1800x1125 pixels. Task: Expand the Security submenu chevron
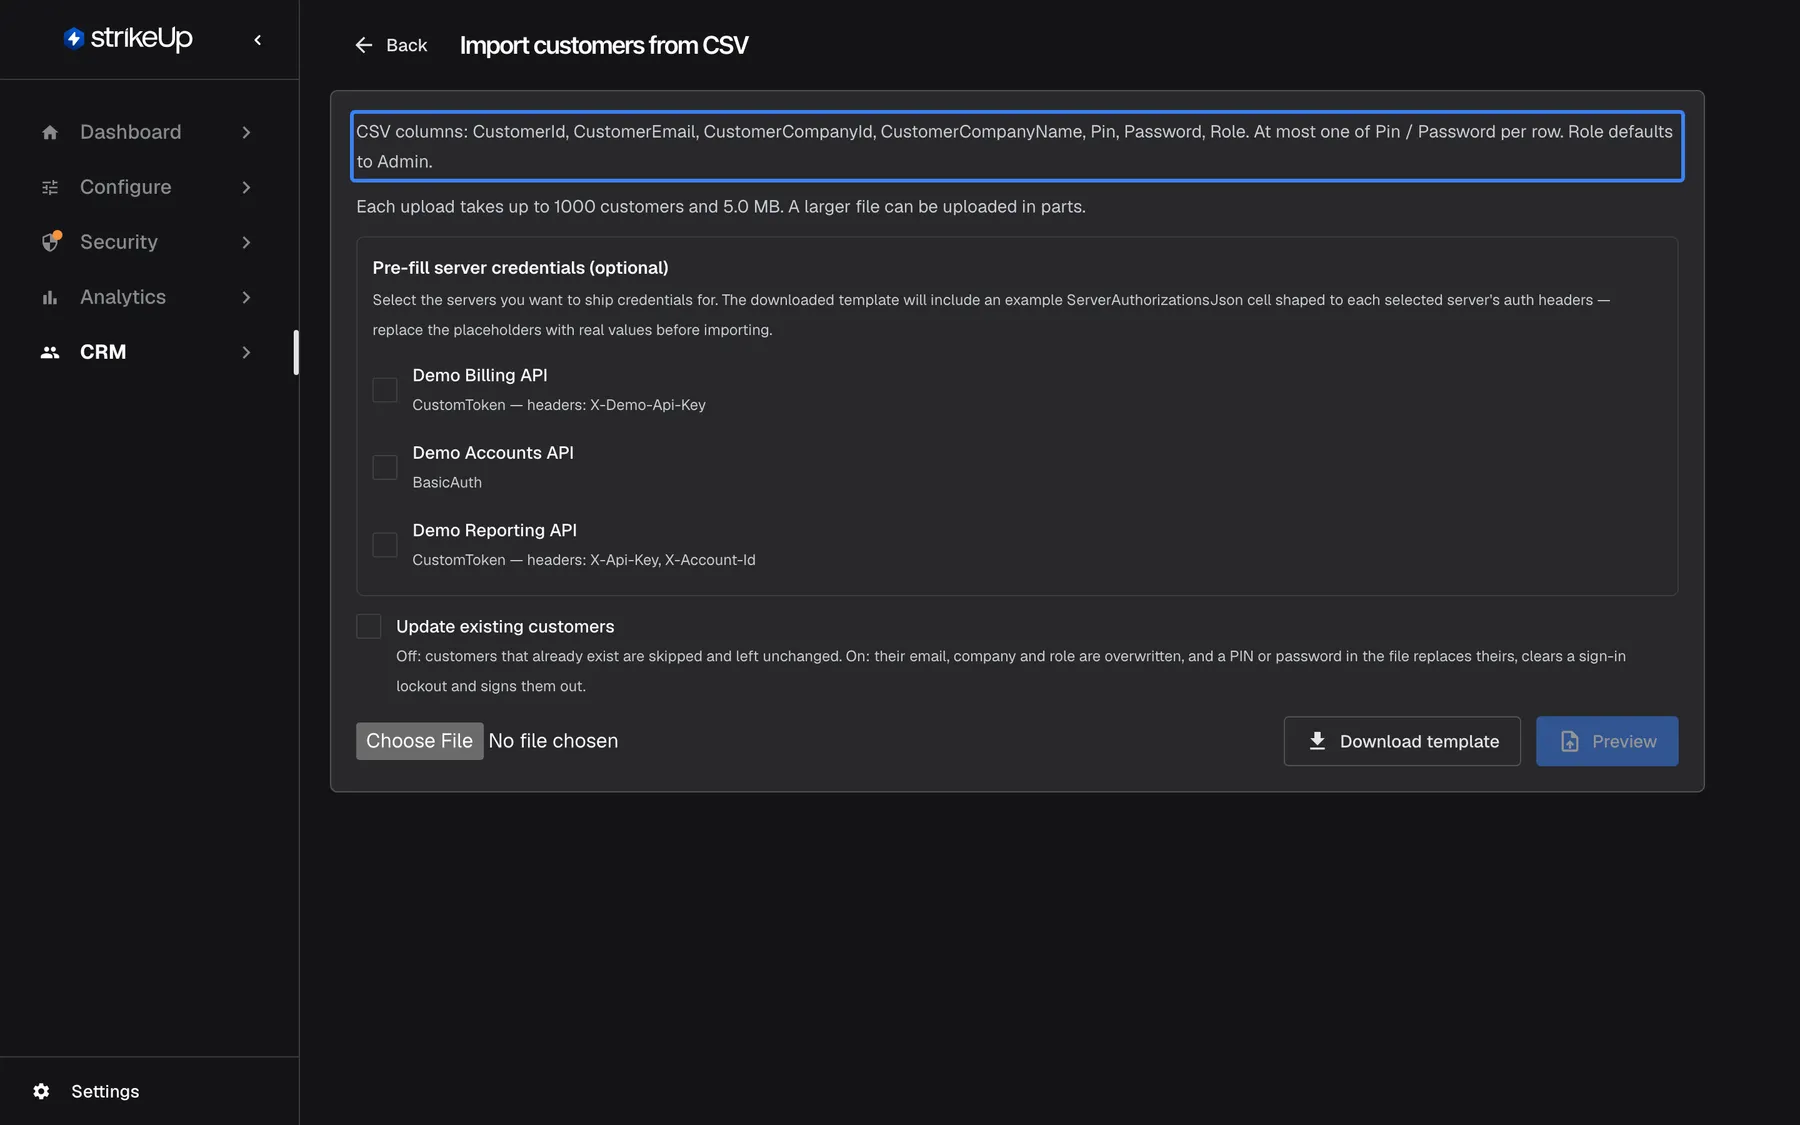pos(246,242)
